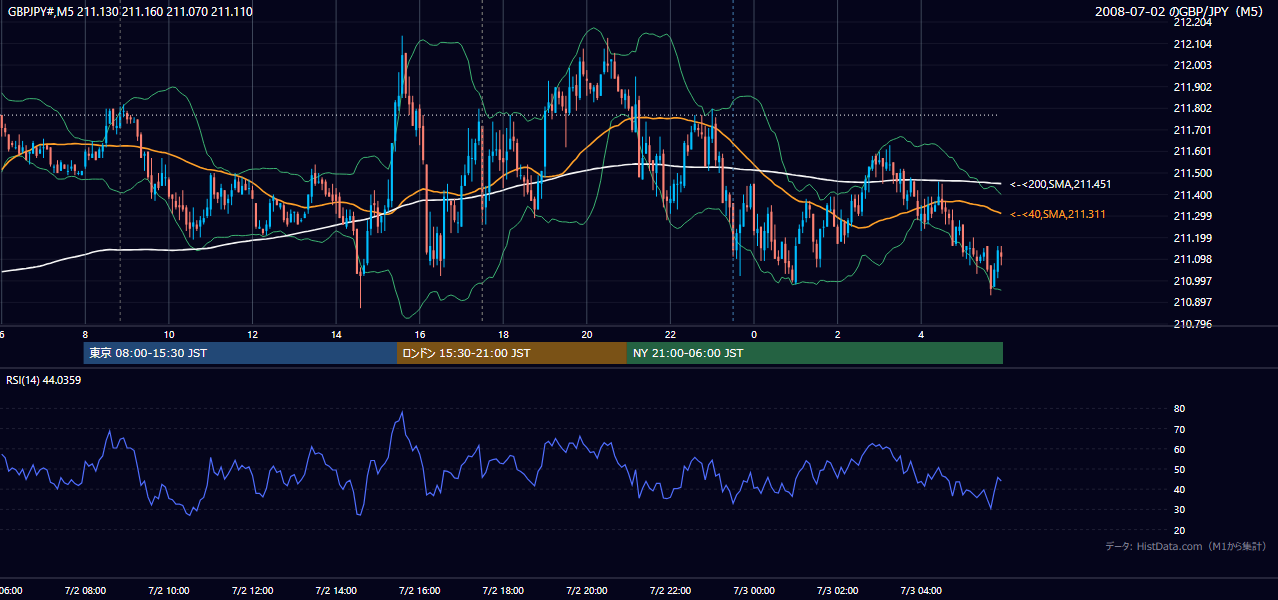
Task: Click the RSI(14) 44.0359 indicator label
Action: [x=44, y=380]
